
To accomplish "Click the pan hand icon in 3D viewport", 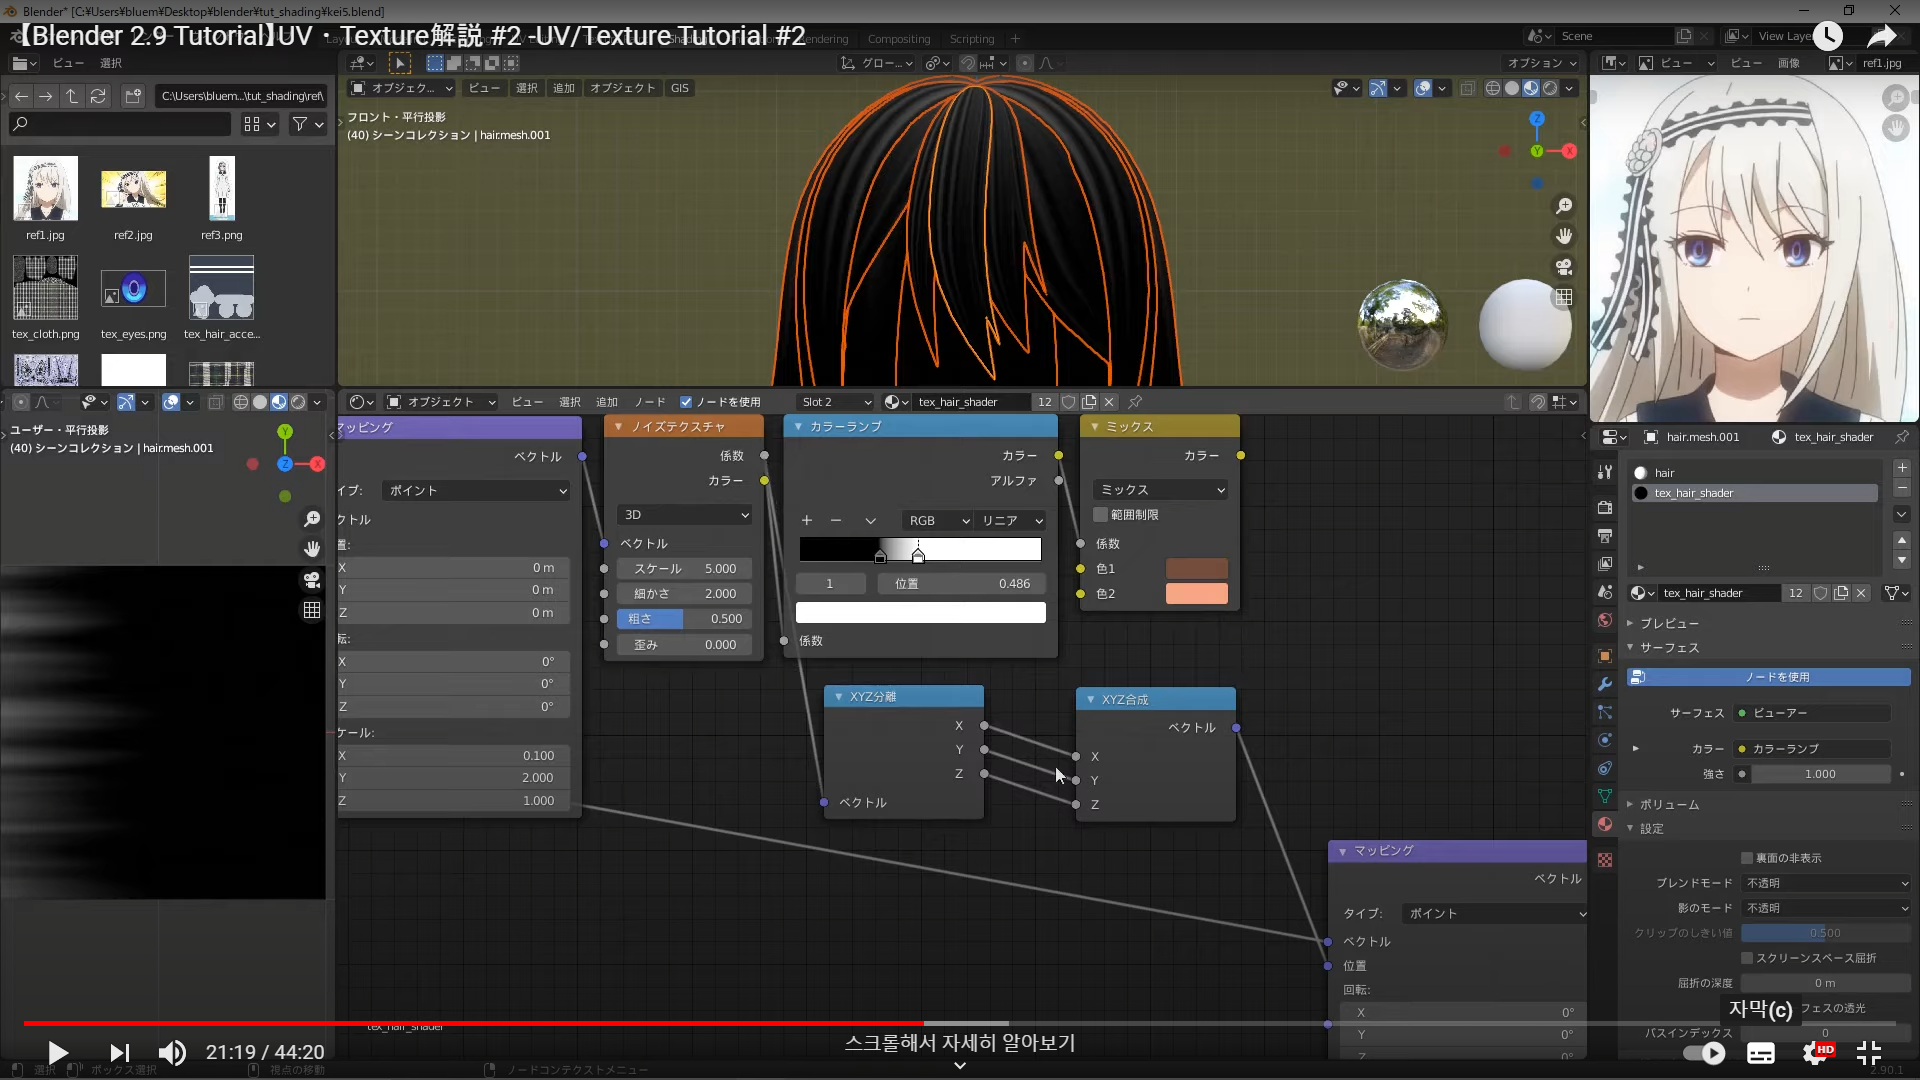I will [x=1563, y=236].
